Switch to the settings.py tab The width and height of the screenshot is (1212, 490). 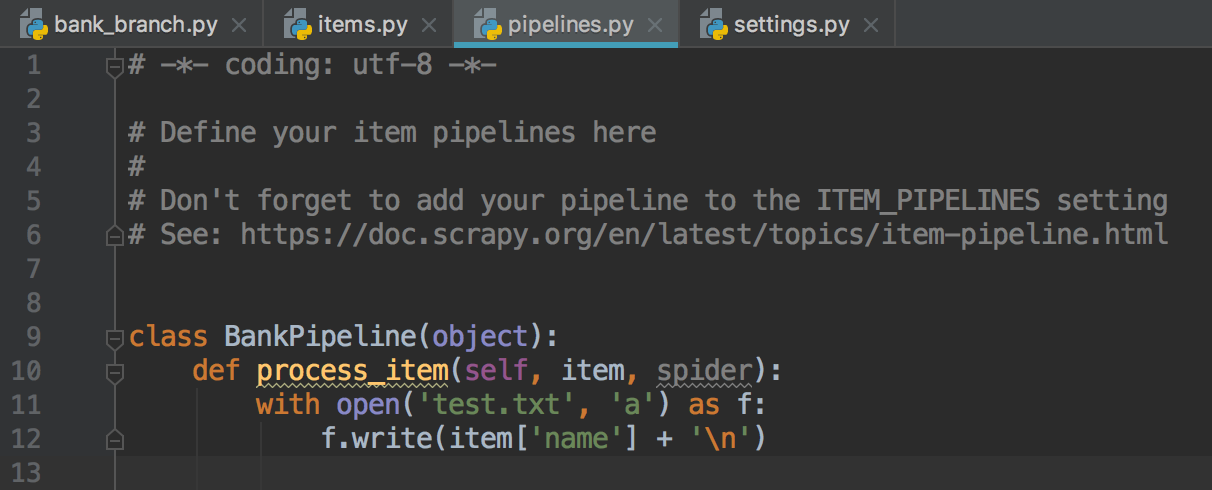click(x=787, y=24)
